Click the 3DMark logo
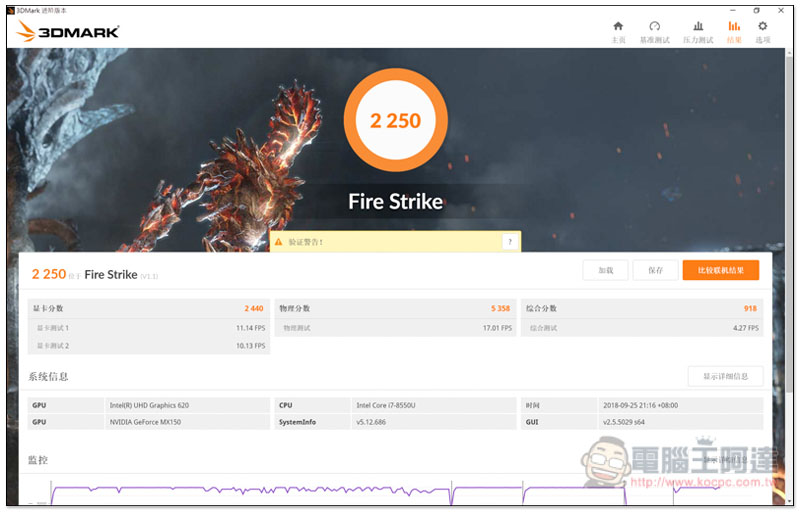This screenshot has width=800, height=512. point(67,32)
